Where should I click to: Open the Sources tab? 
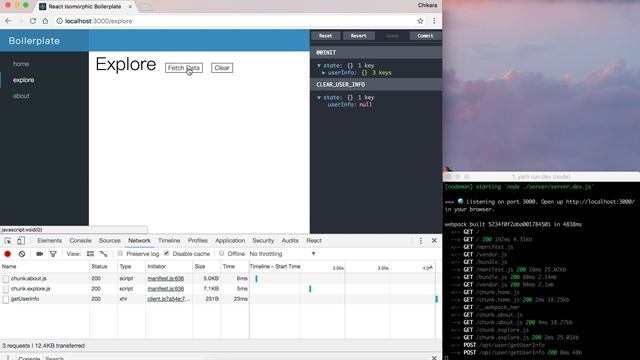109,241
